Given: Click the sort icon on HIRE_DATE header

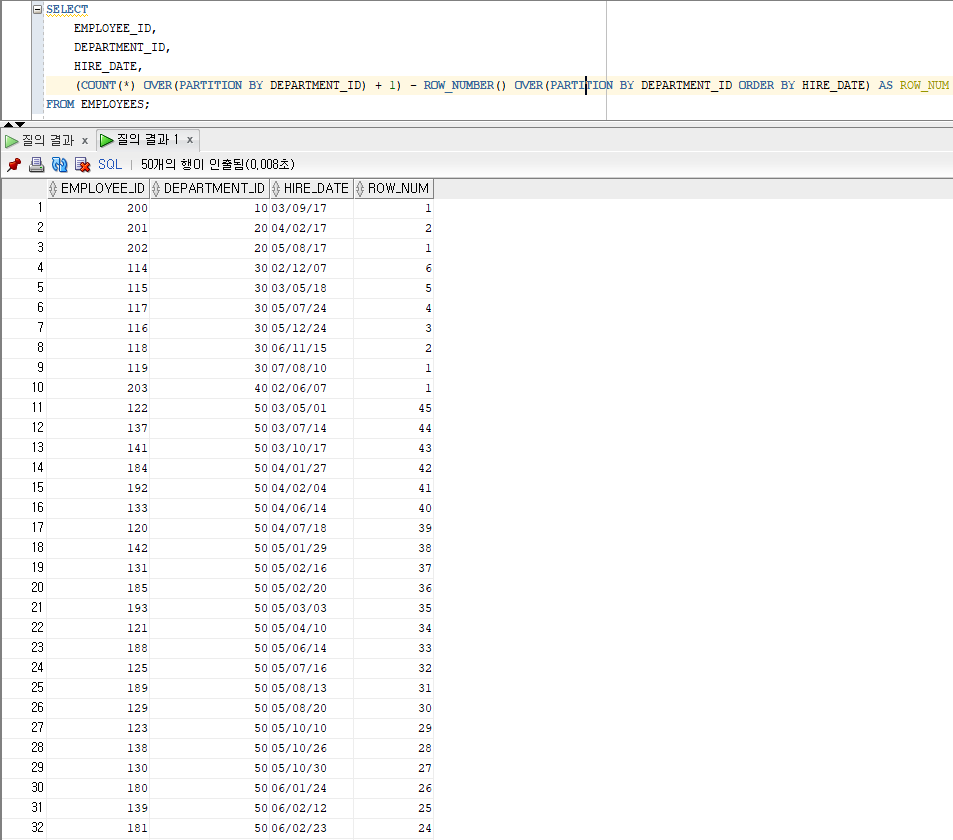Looking at the screenshot, I should click(276, 188).
